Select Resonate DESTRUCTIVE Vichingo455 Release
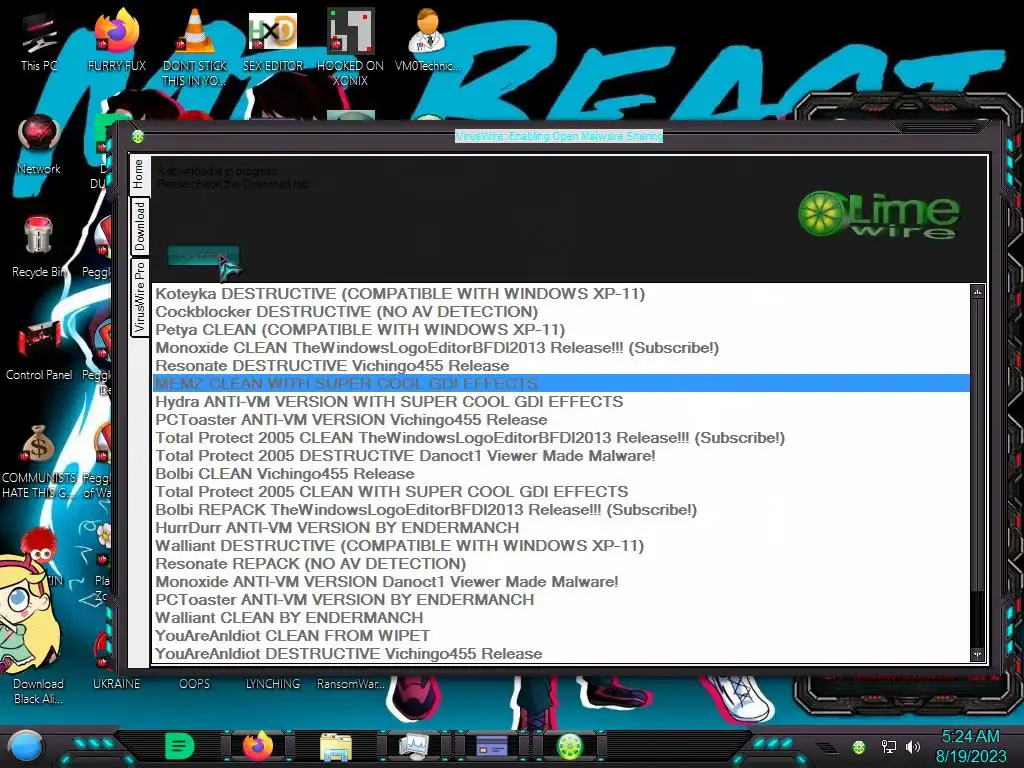The height and width of the screenshot is (768, 1024). (x=561, y=366)
